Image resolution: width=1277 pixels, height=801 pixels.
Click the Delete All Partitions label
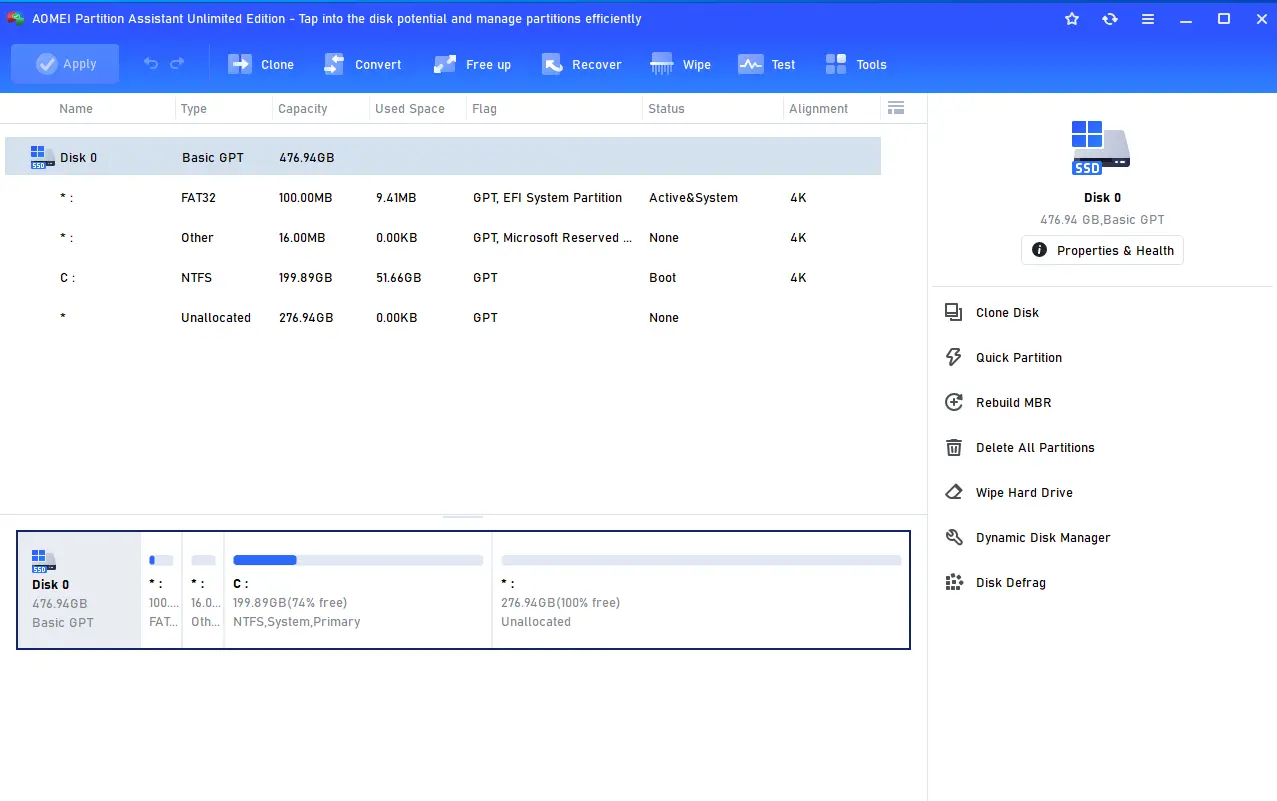point(1035,448)
